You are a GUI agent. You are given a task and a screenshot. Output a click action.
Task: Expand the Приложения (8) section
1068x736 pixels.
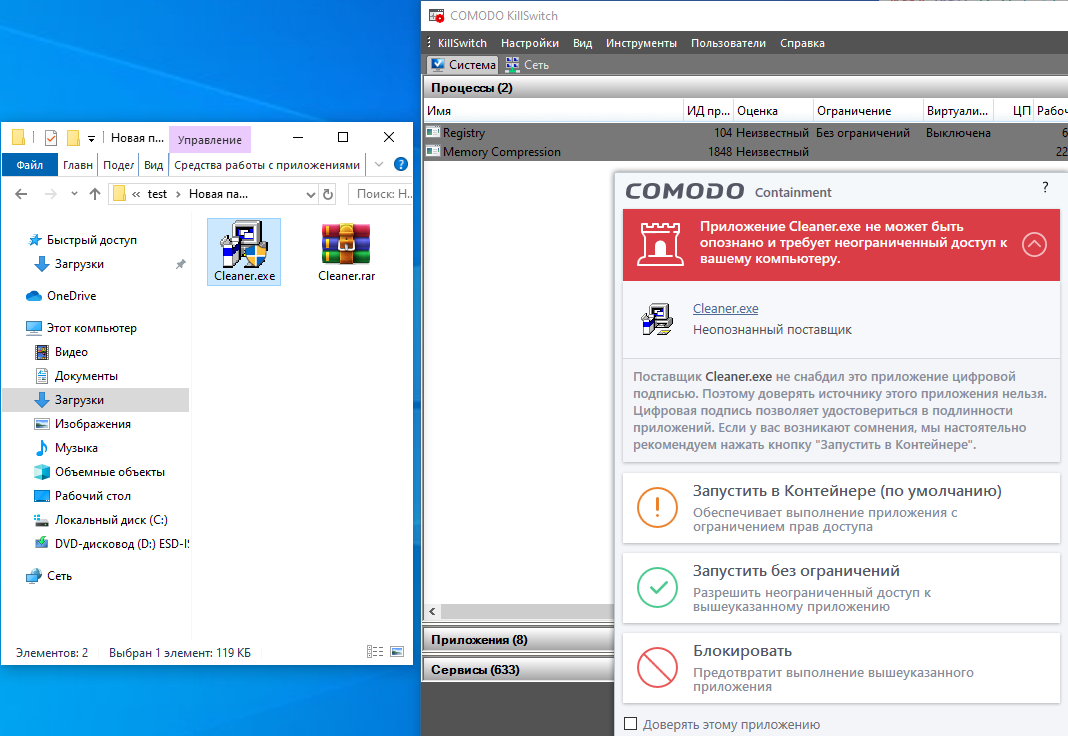click(518, 639)
